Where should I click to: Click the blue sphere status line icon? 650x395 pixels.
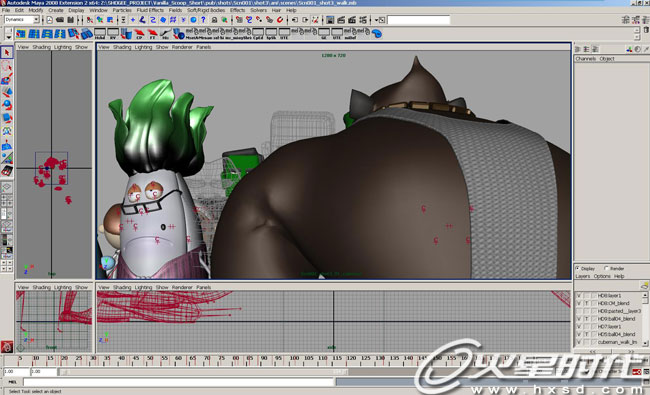193,20
